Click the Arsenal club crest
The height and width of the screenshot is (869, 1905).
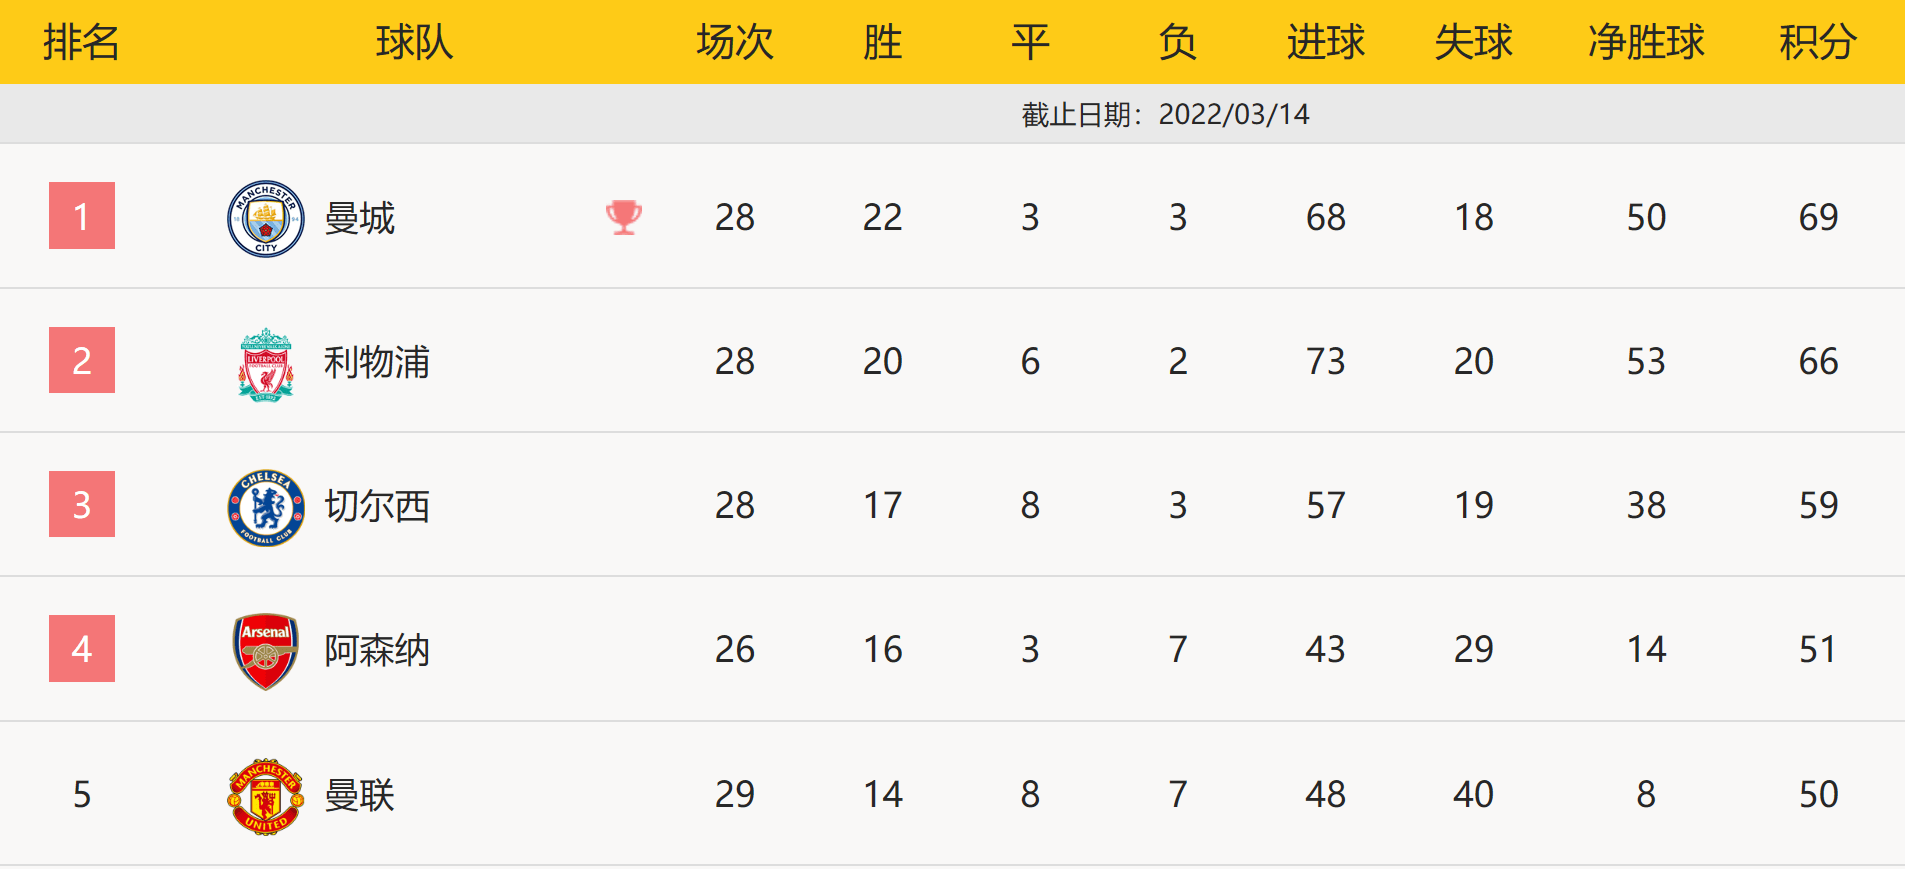[265, 651]
